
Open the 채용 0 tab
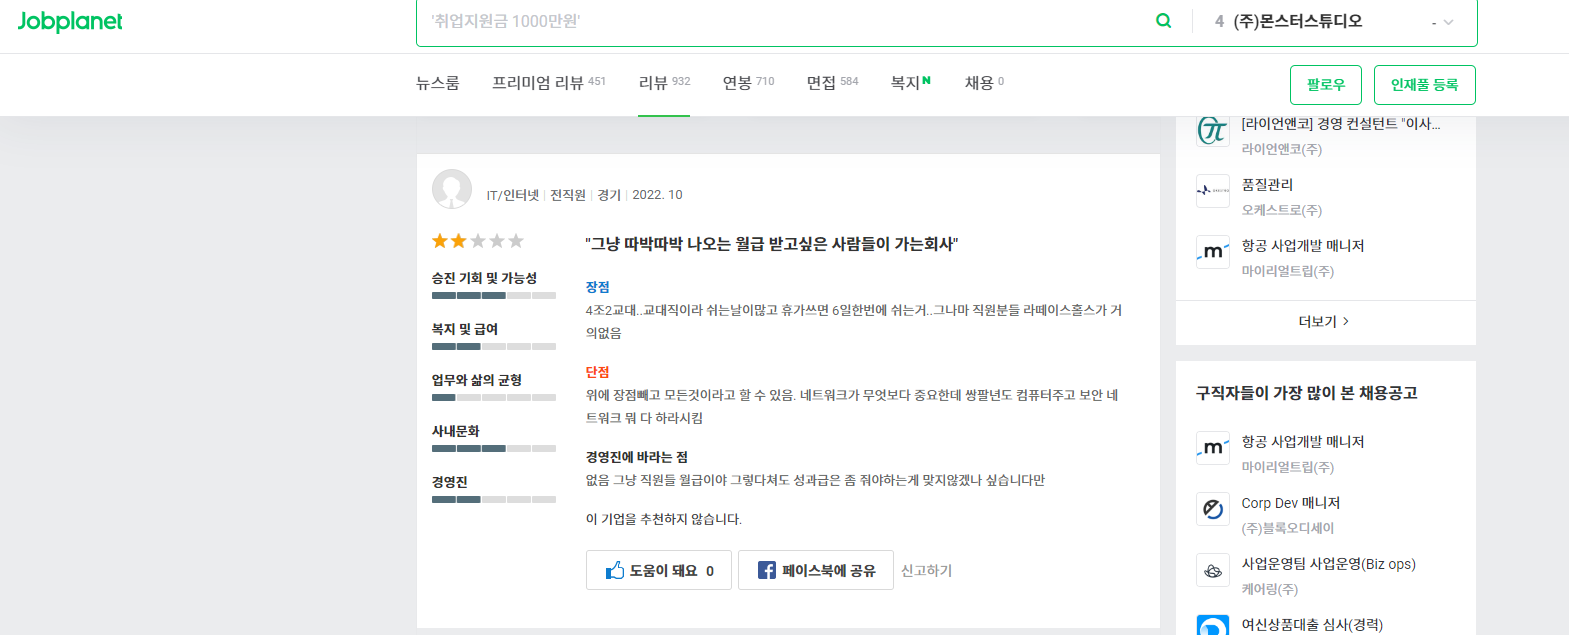point(984,83)
